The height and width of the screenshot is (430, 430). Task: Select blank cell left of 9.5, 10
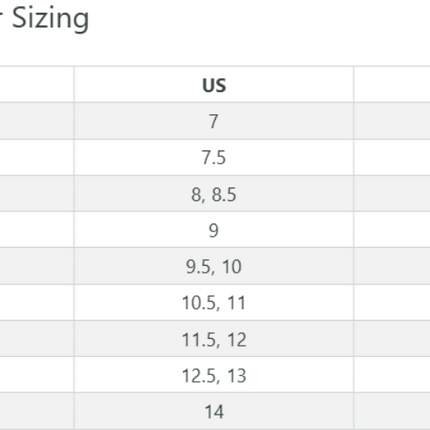point(37,266)
